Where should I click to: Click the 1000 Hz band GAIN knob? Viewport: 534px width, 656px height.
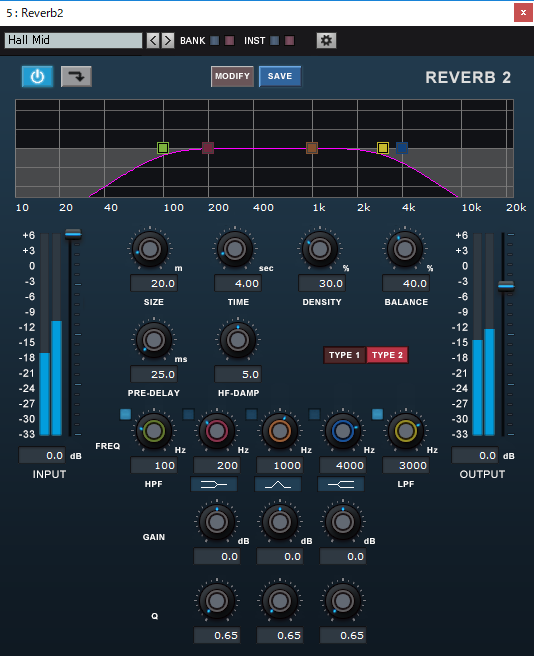(280, 522)
